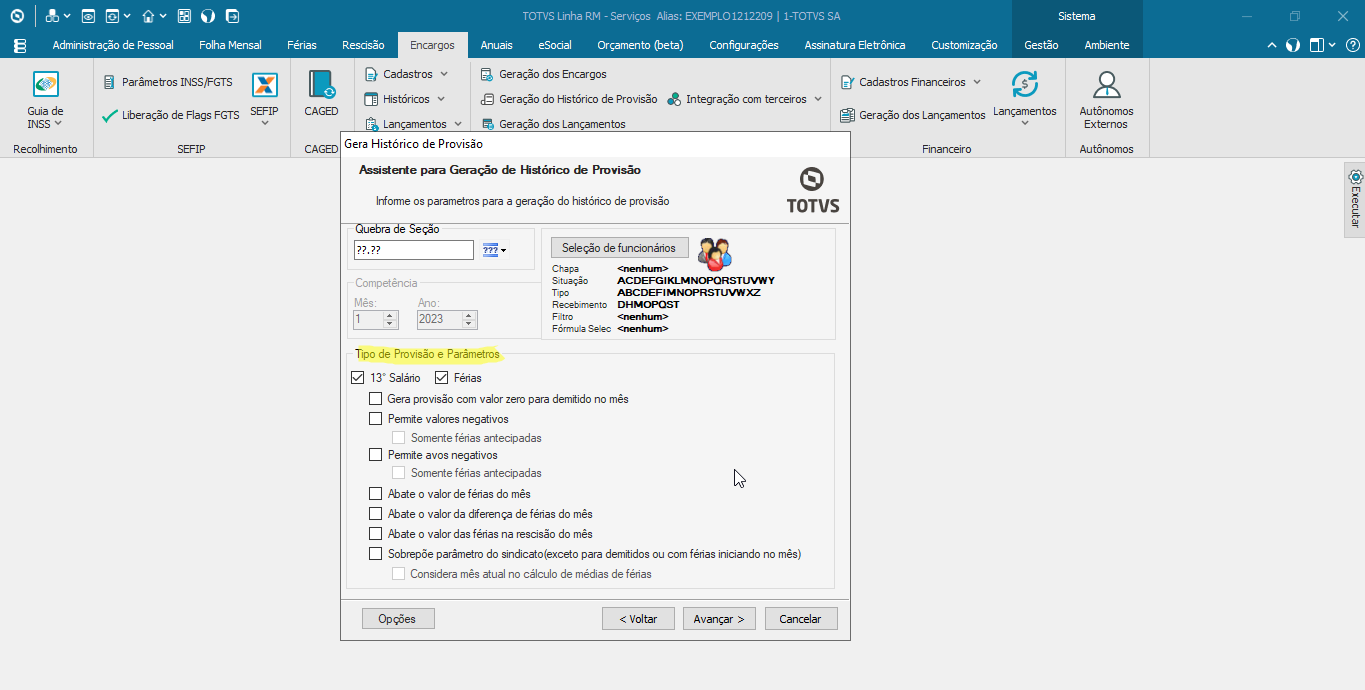Click the grid layout icon in quick access bar

(x=184, y=16)
